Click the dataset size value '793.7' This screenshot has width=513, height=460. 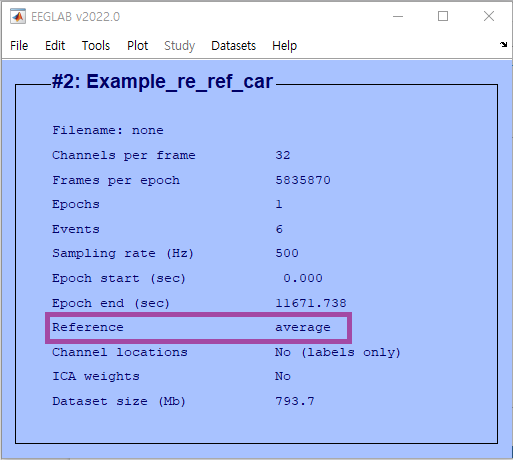pos(295,401)
